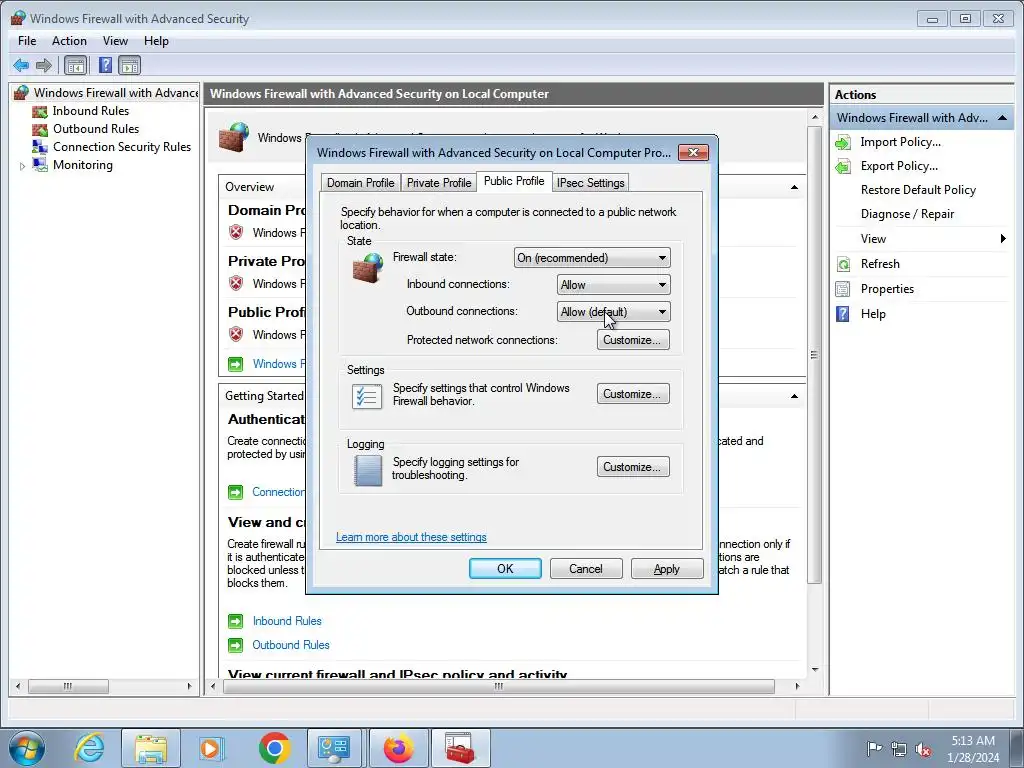Click Diagnose / Repair action
This screenshot has height=768, width=1024.
[907, 214]
